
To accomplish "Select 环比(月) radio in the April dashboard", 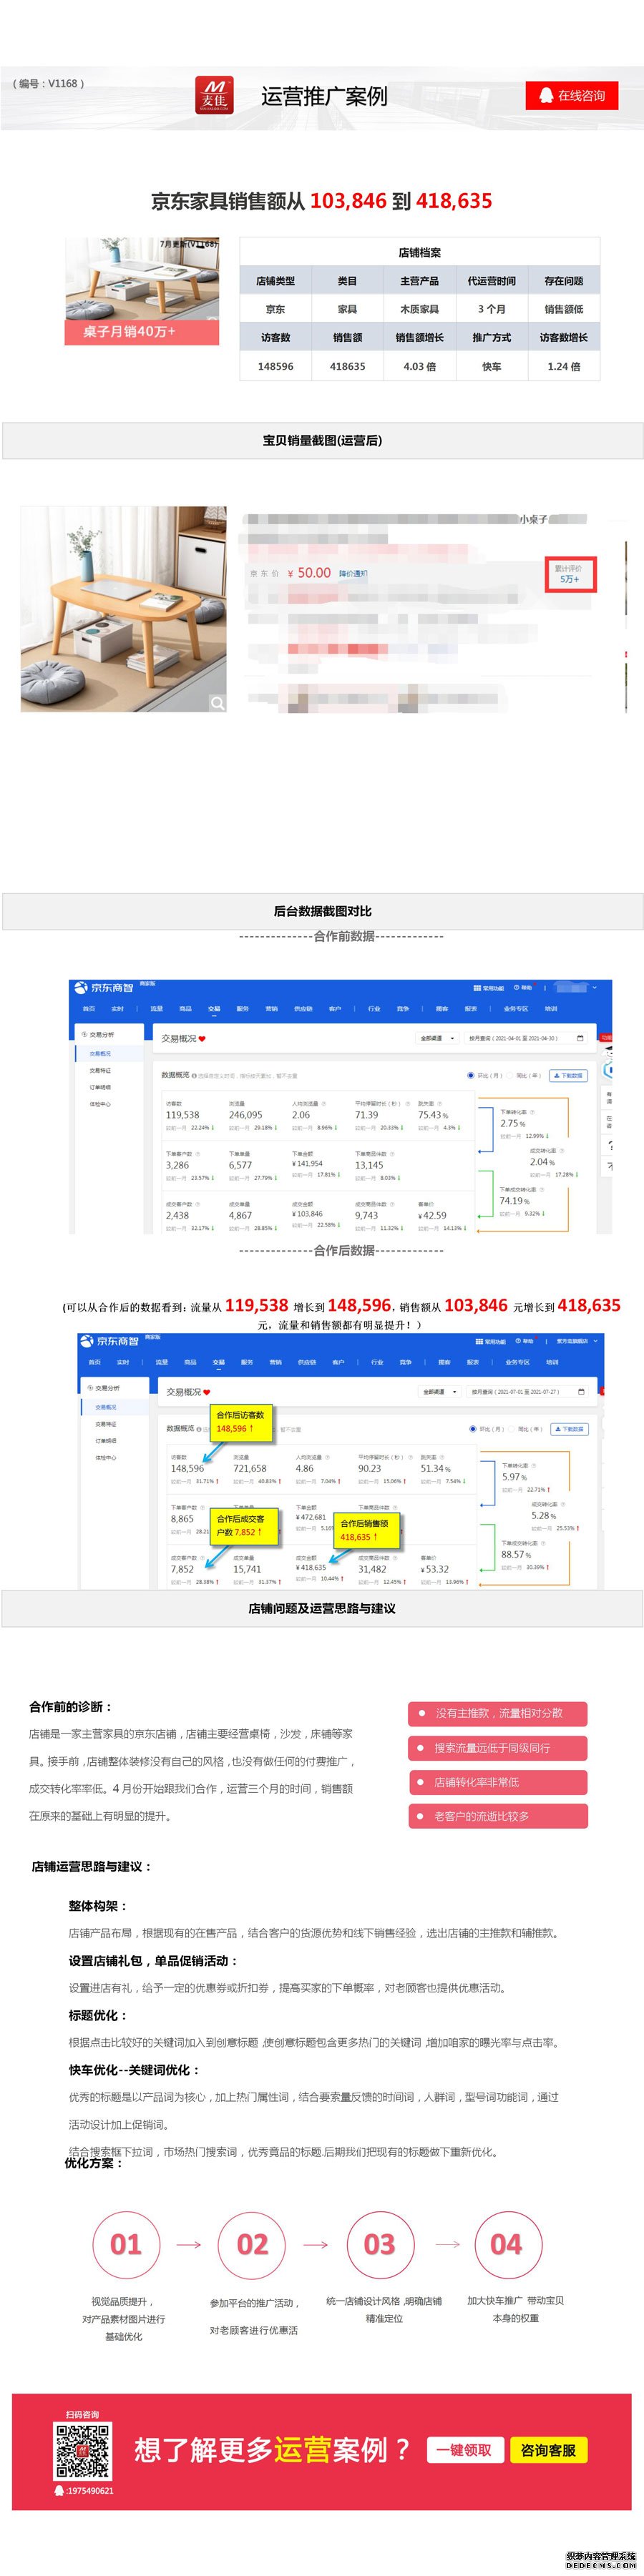I will tap(471, 1075).
